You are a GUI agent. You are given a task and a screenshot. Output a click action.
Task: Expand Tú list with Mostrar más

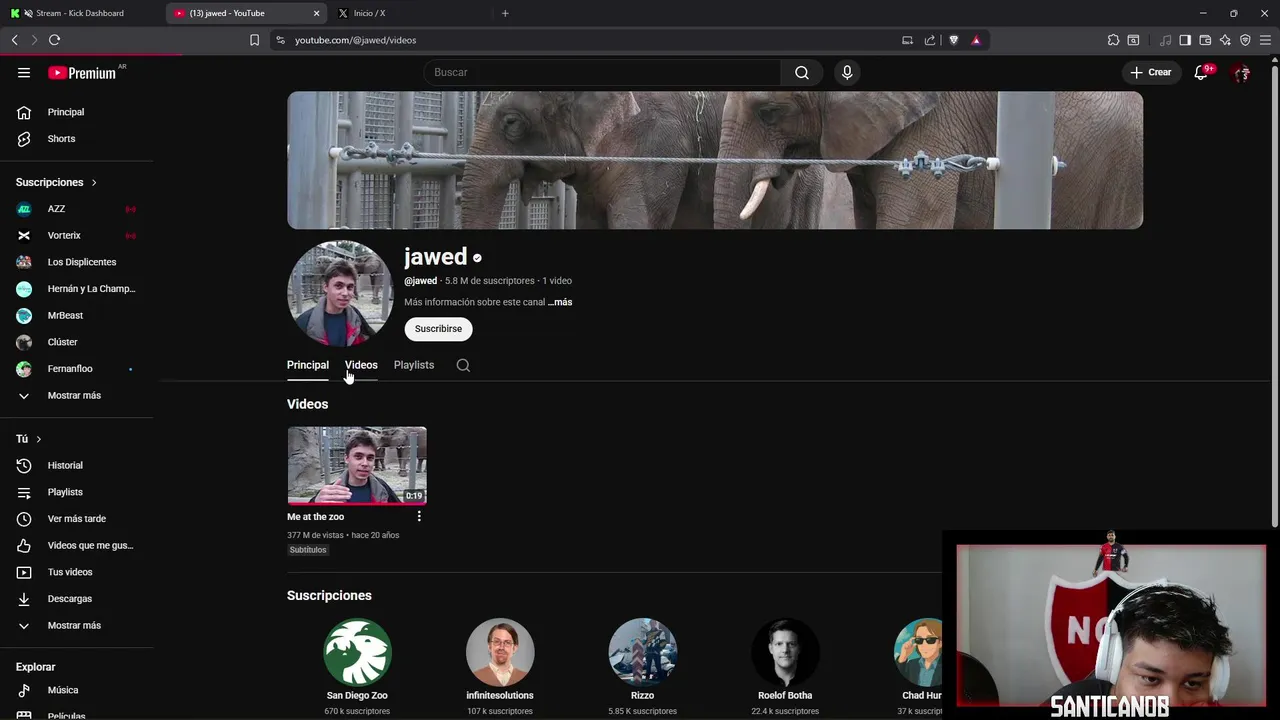coord(76,625)
